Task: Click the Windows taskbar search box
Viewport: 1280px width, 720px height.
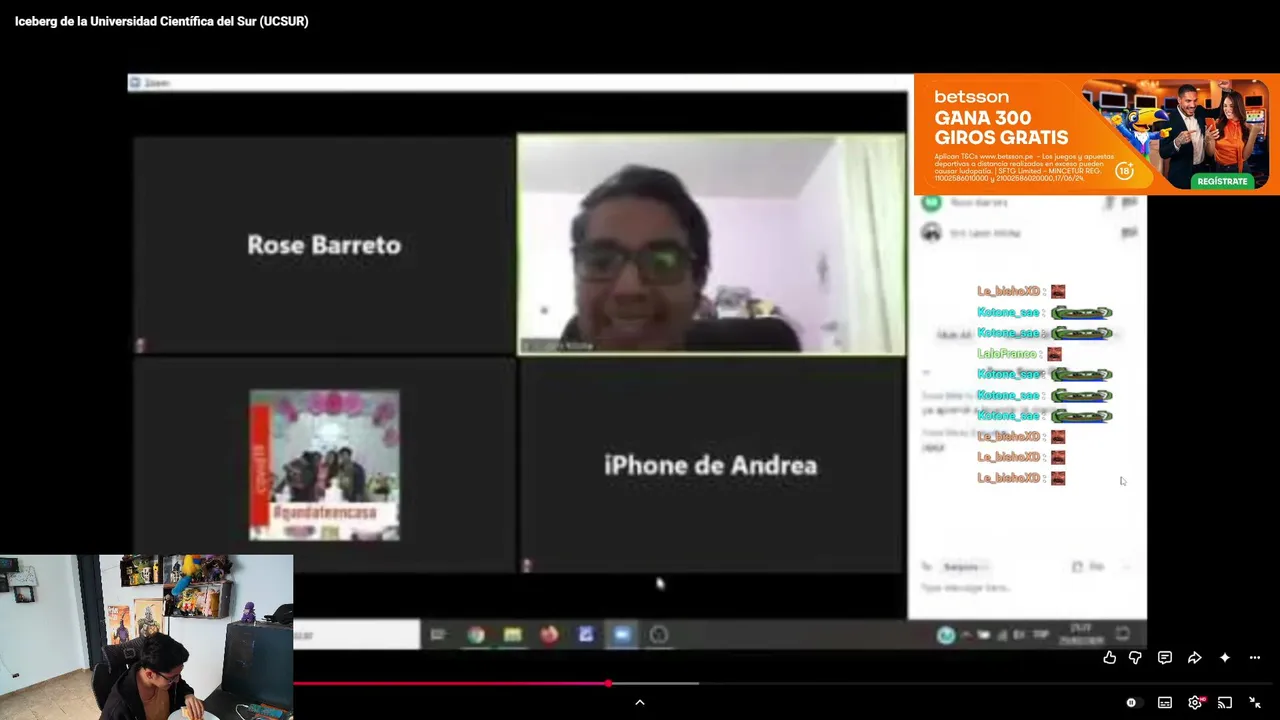Action: click(x=357, y=635)
